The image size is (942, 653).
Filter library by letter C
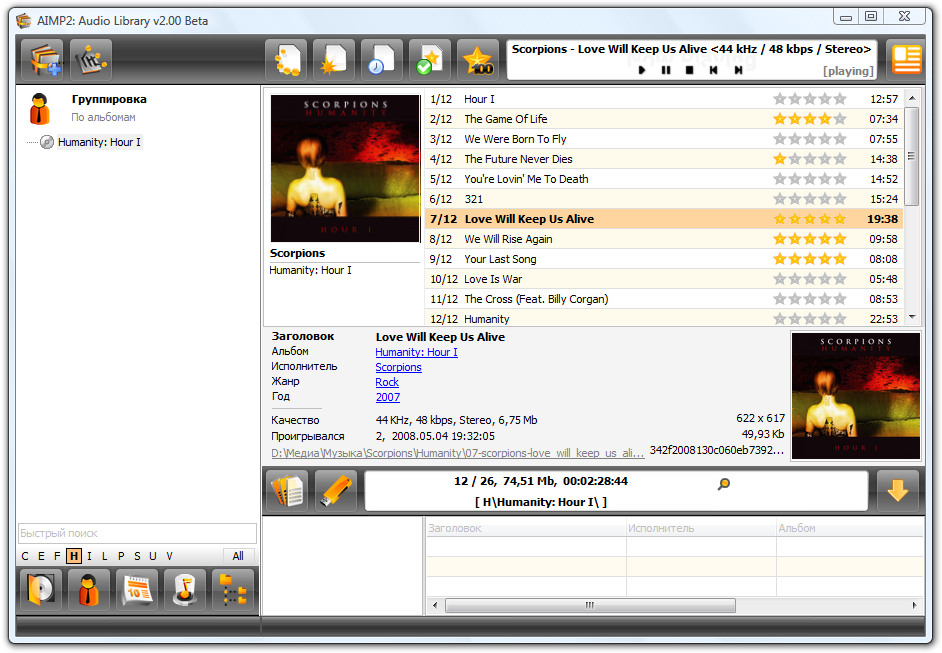25,556
